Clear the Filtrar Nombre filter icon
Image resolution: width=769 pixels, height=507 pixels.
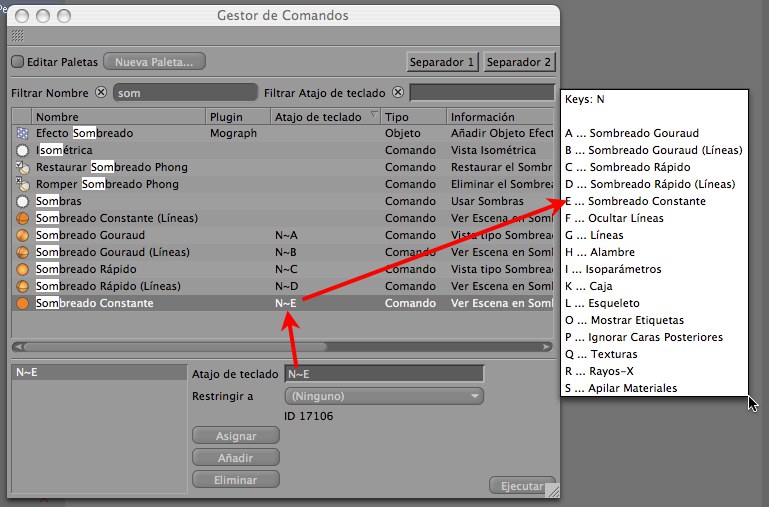(100, 93)
